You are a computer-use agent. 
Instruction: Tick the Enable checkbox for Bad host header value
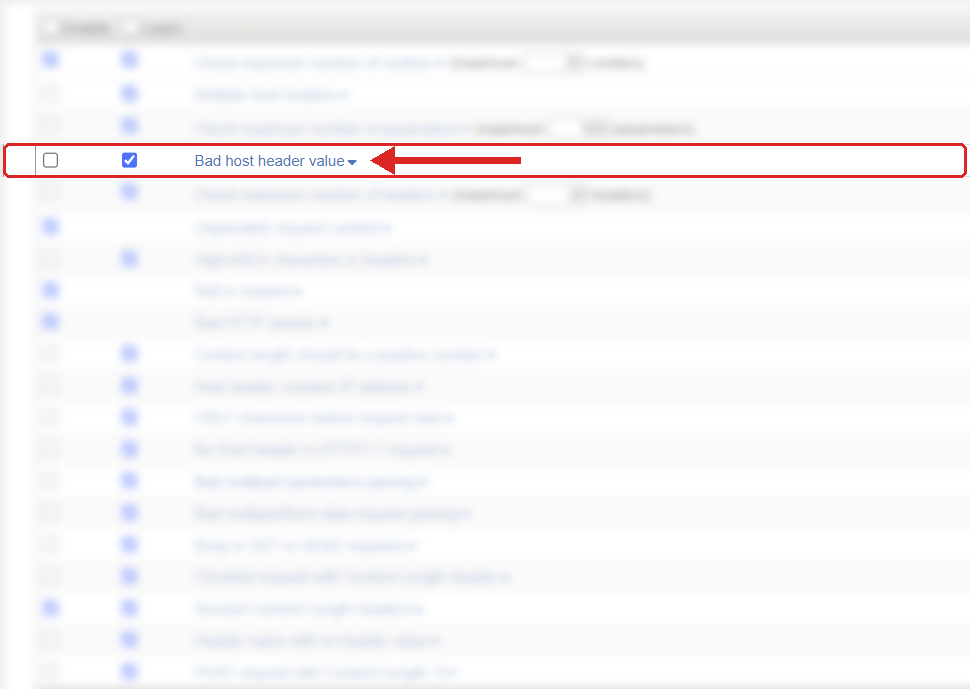(51, 160)
